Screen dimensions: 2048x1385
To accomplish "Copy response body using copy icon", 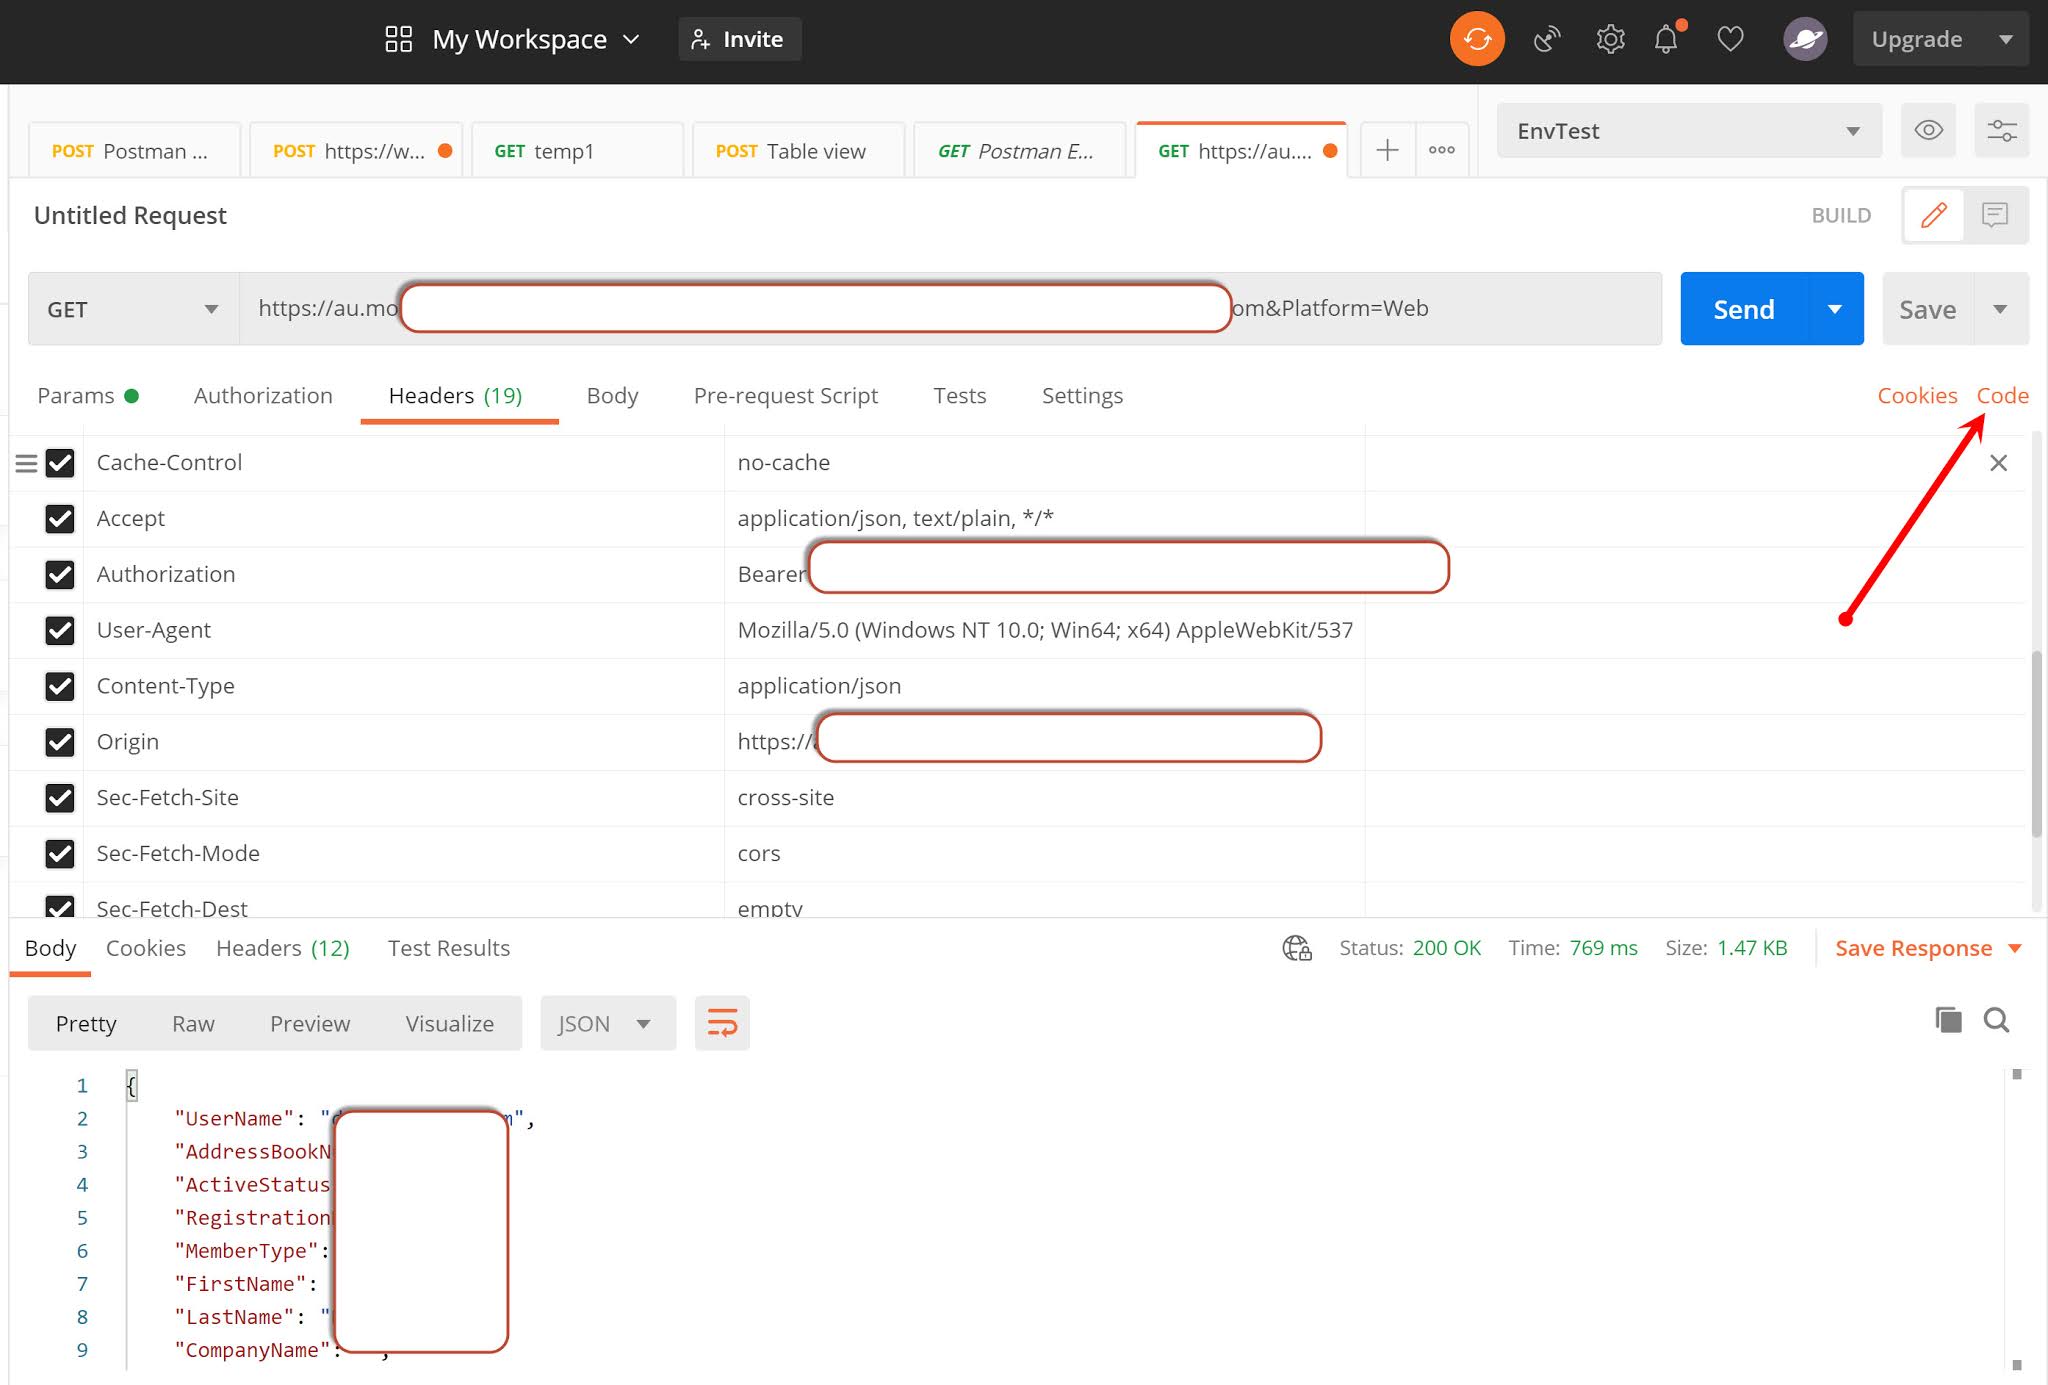I will [x=1947, y=1020].
